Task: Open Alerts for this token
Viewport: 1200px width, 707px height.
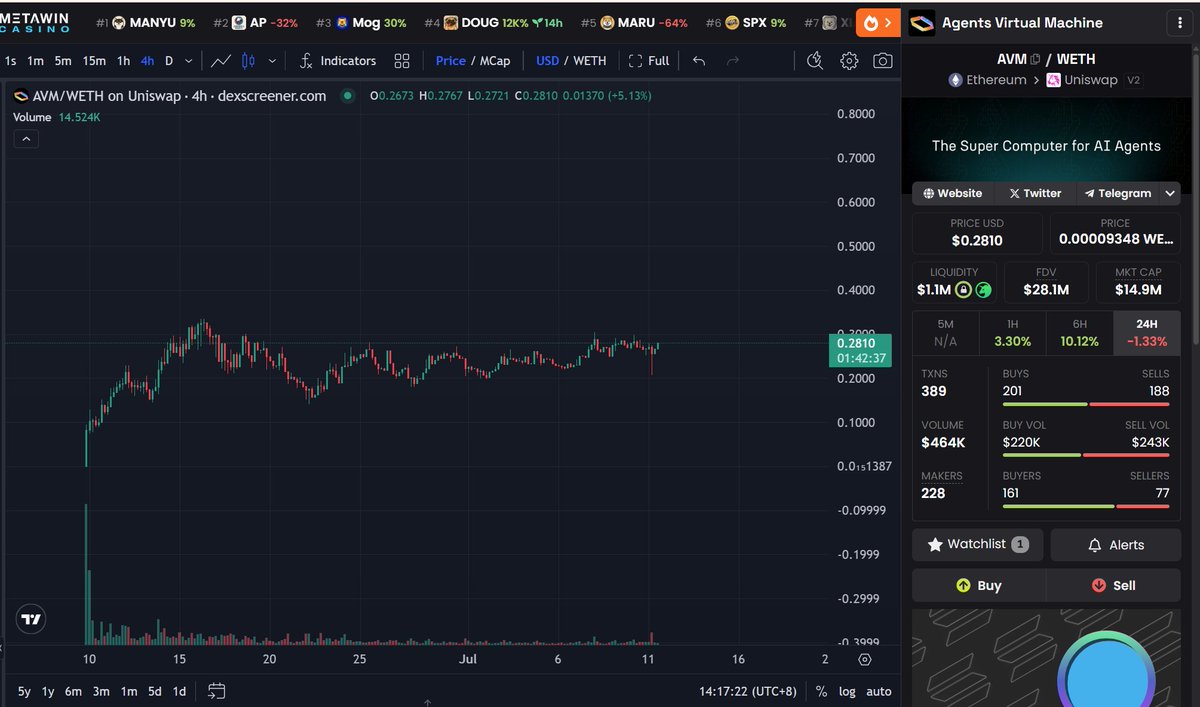Action: tap(1116, 545)
